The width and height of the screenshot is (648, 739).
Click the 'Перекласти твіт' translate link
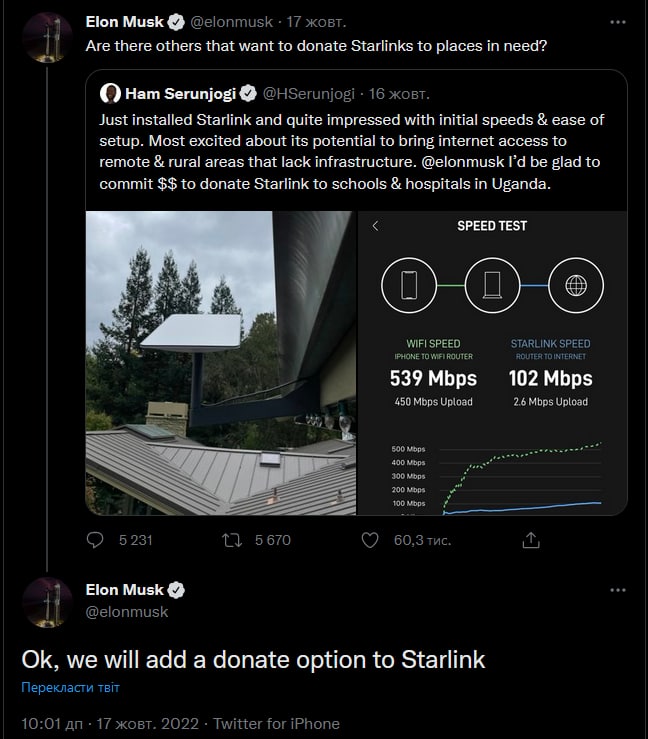click(70, 689)
